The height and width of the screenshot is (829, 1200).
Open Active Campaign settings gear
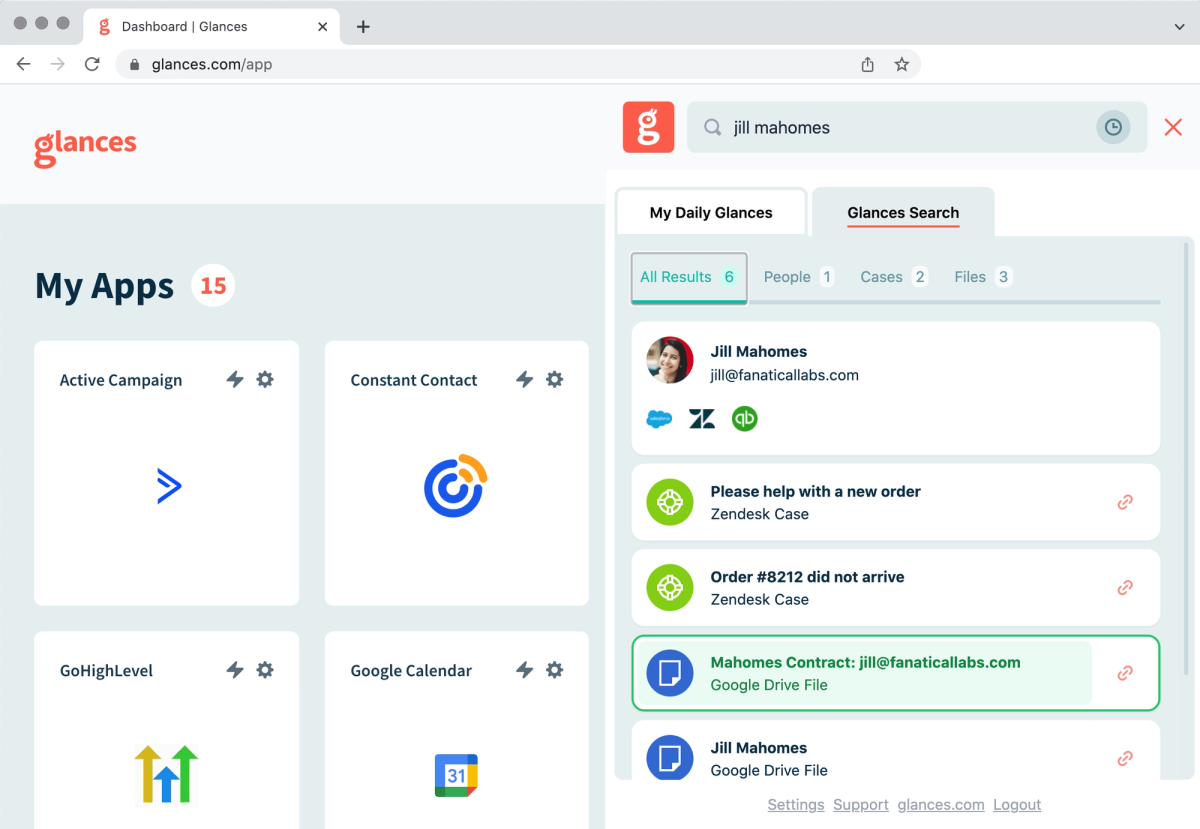pos(265,379)
